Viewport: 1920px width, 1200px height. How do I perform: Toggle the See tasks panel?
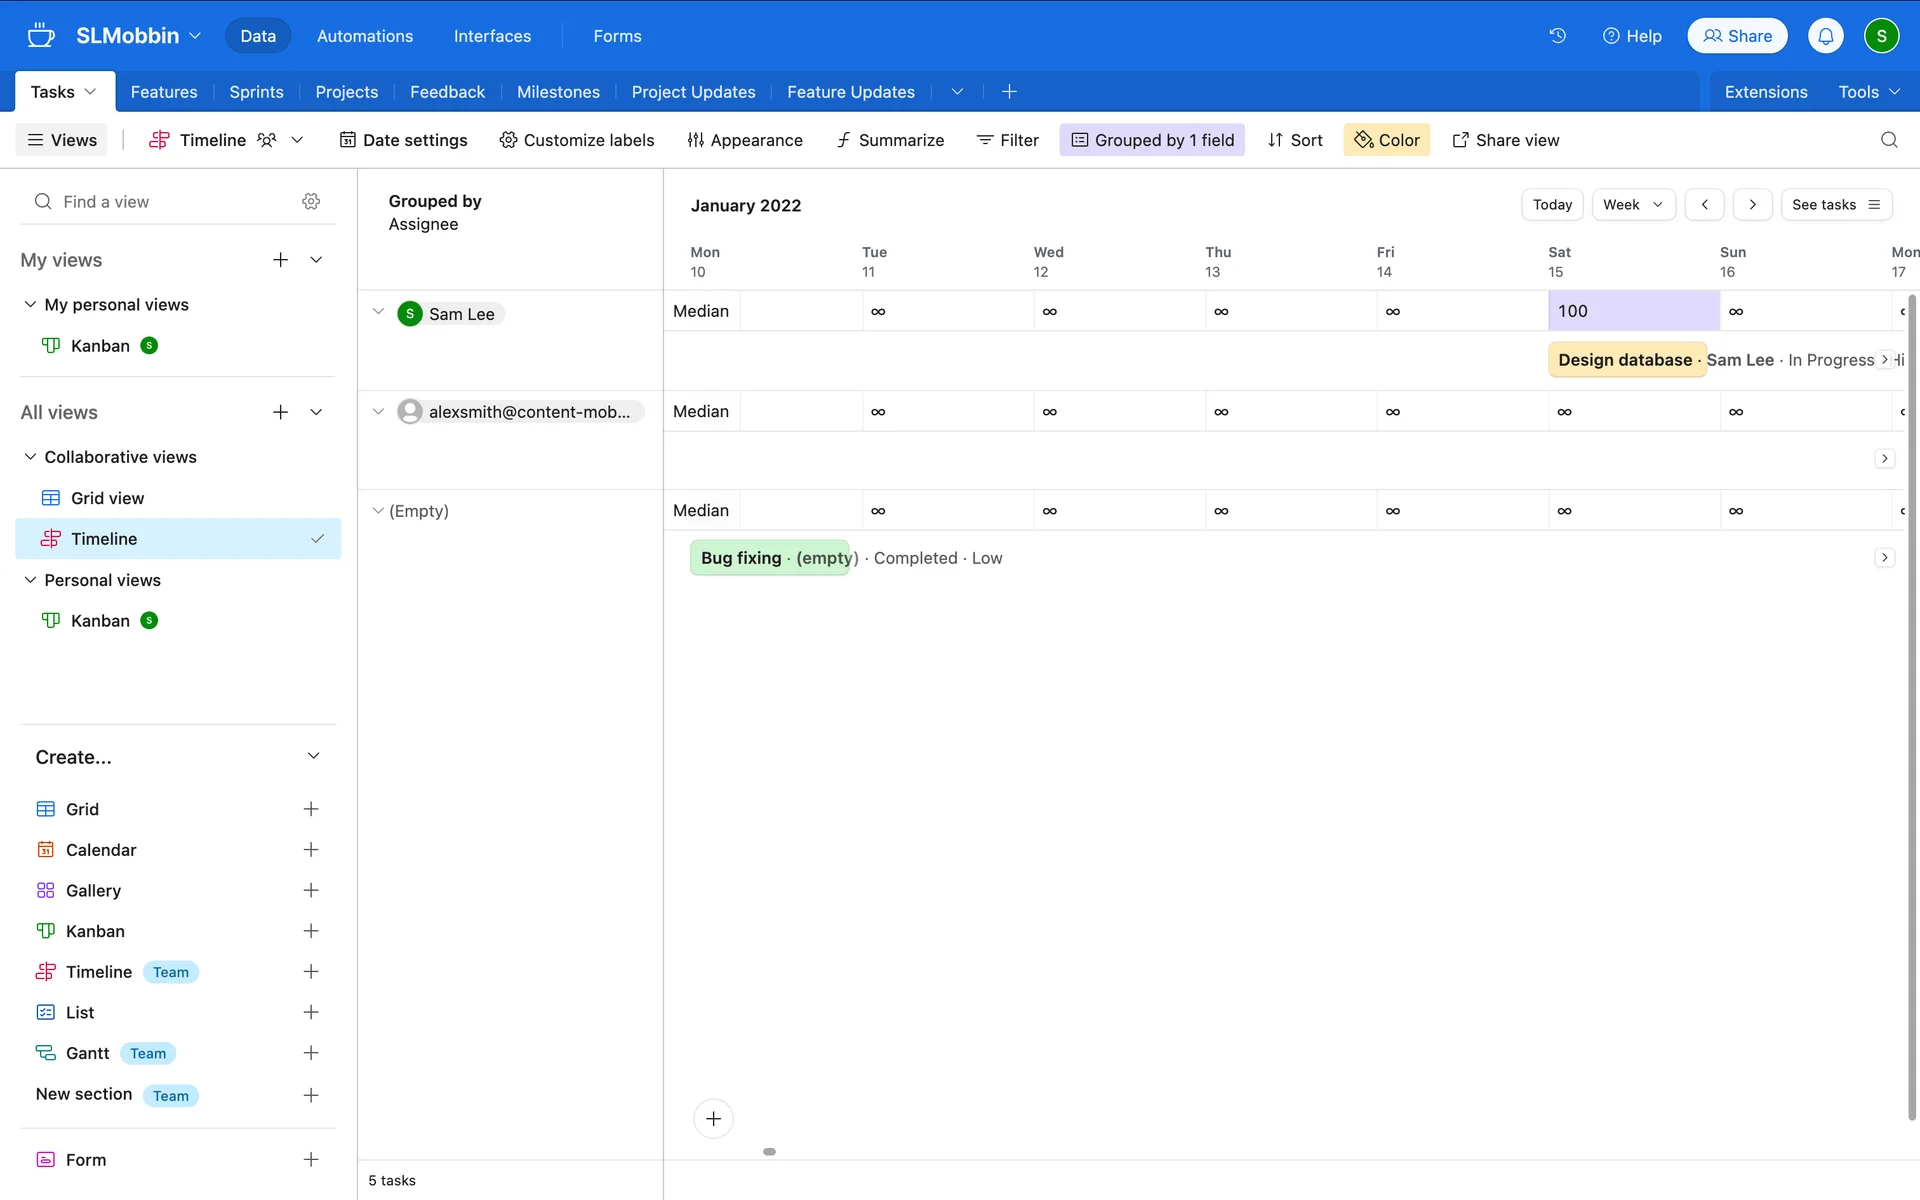click(x=1836, y=204)
